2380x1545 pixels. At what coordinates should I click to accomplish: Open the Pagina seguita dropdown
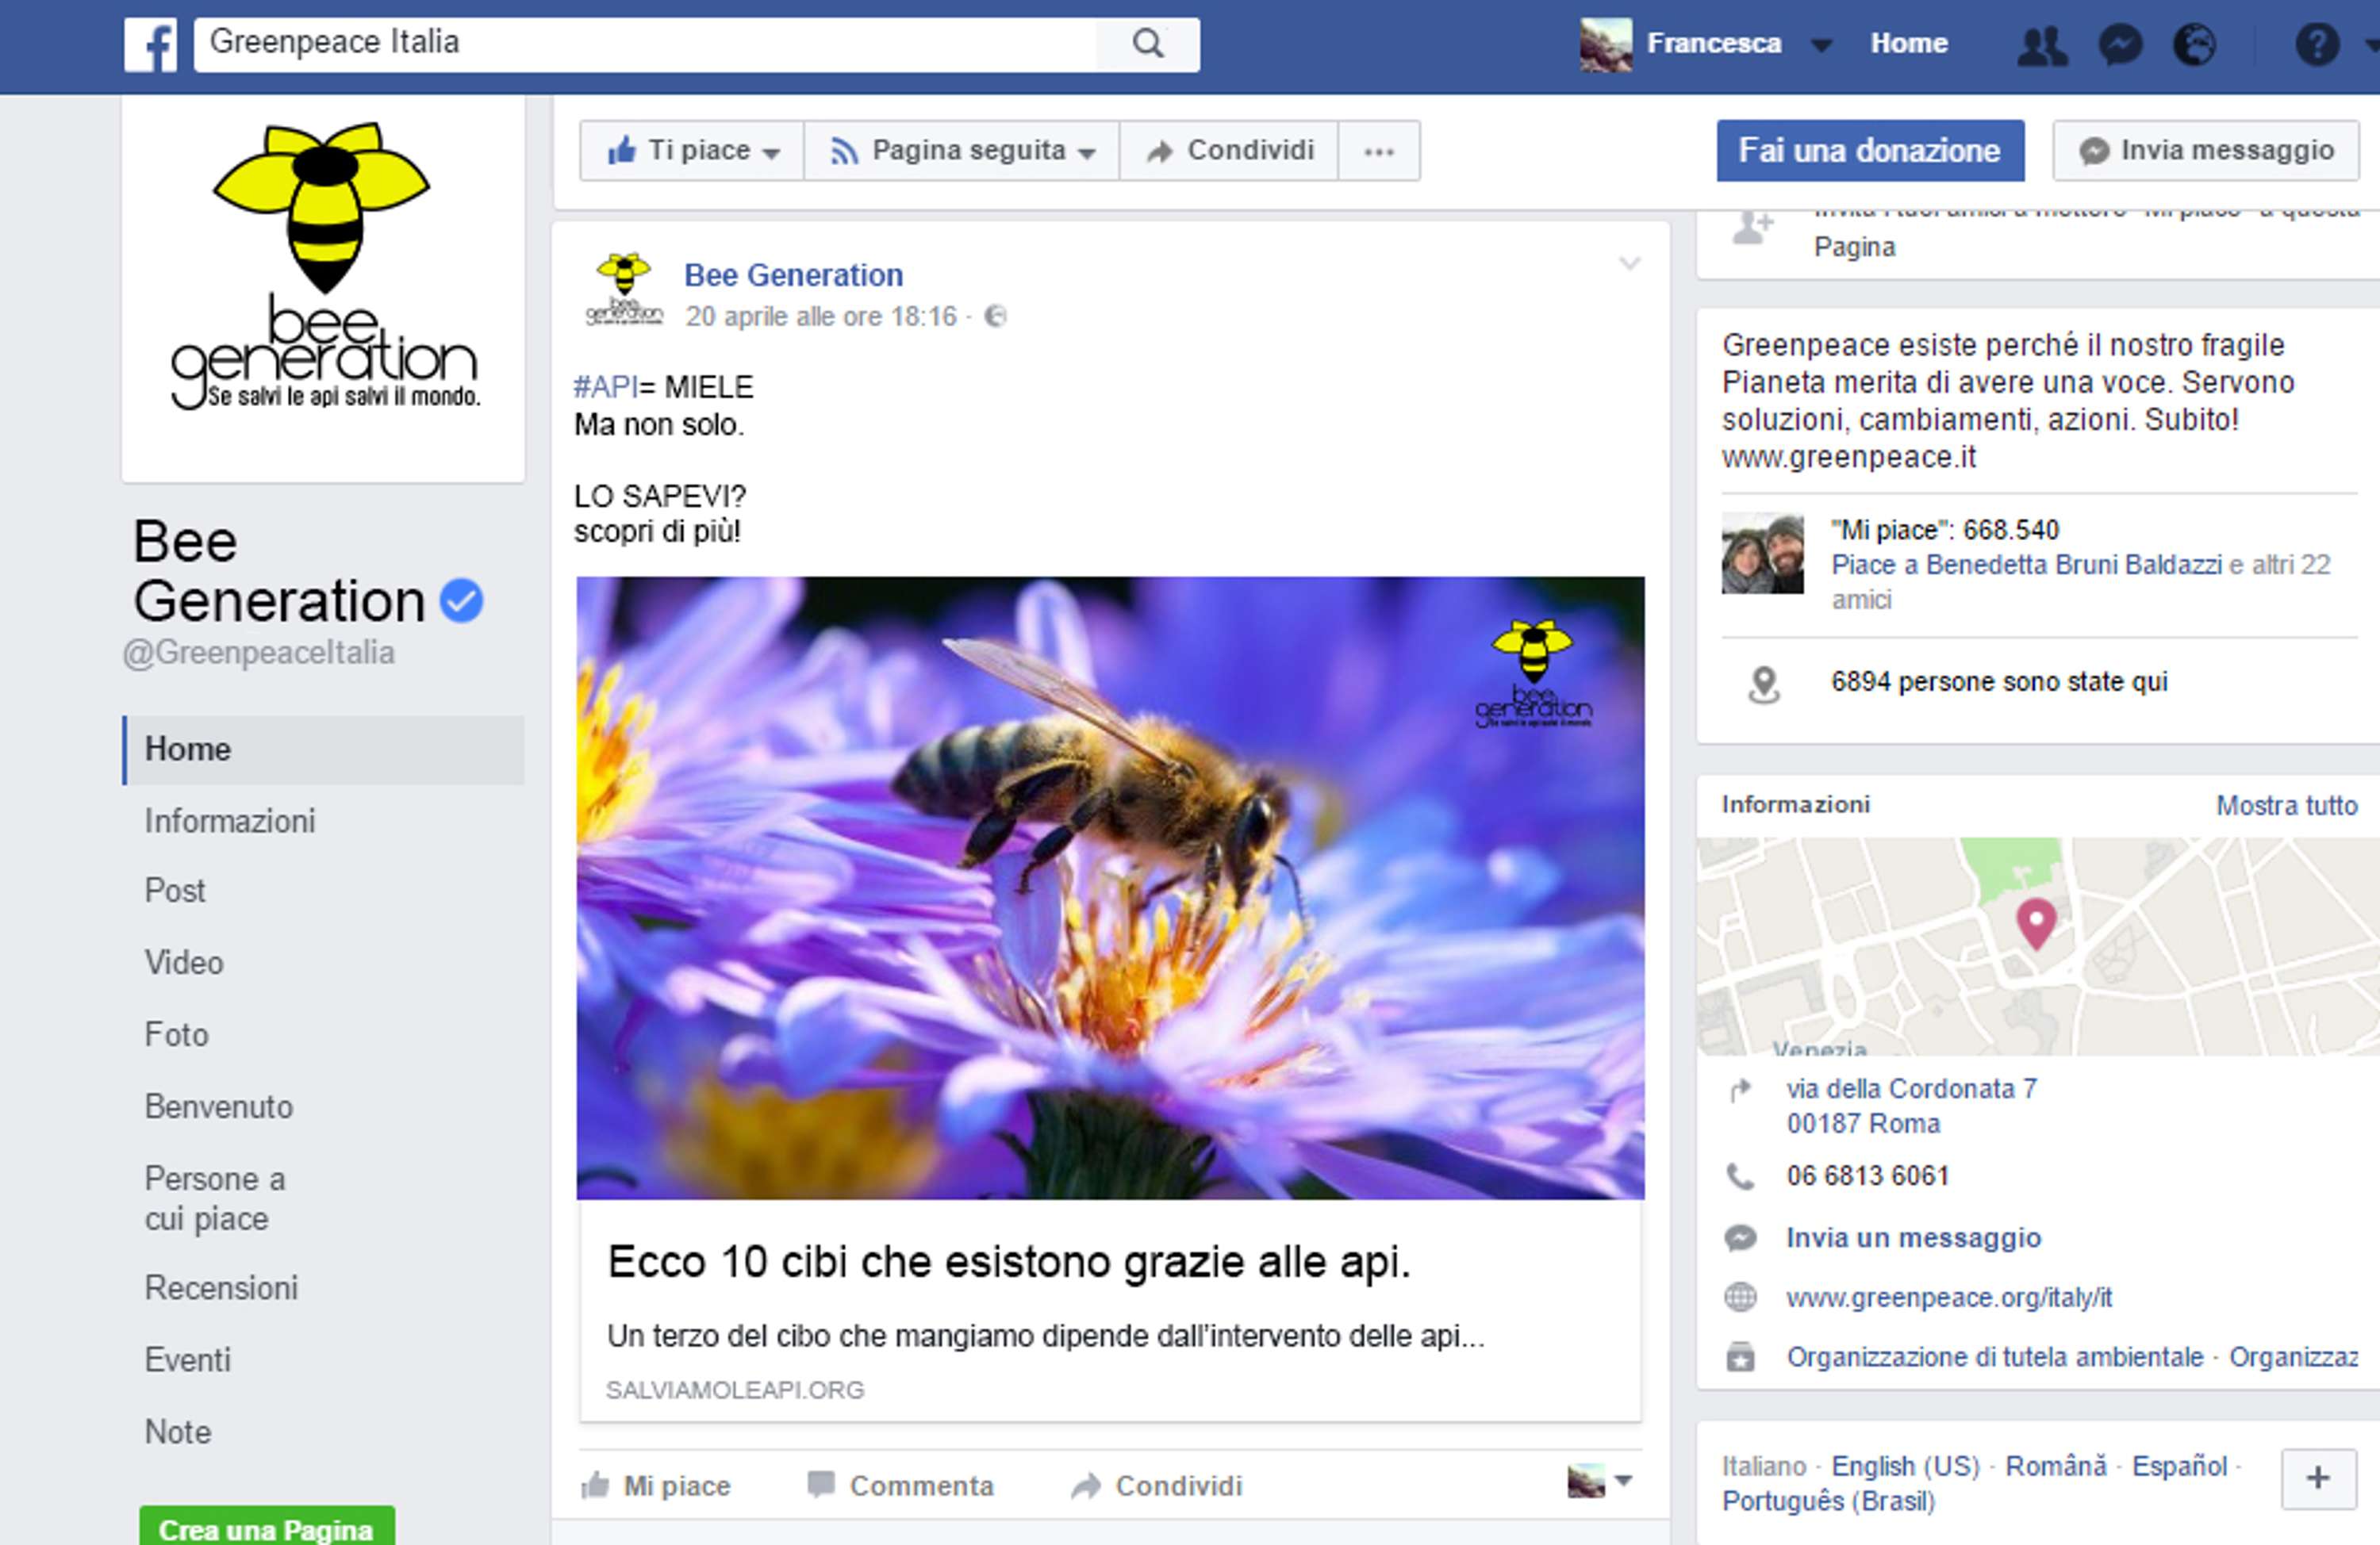coord(962,151)
